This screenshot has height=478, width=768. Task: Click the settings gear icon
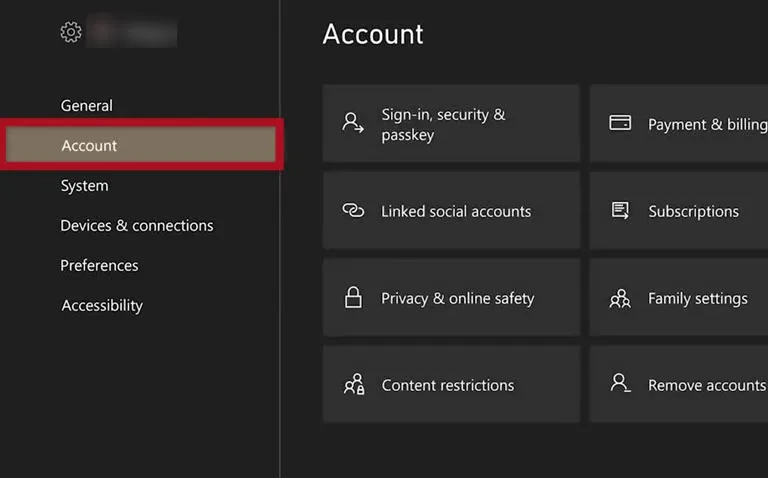(71, 32)
